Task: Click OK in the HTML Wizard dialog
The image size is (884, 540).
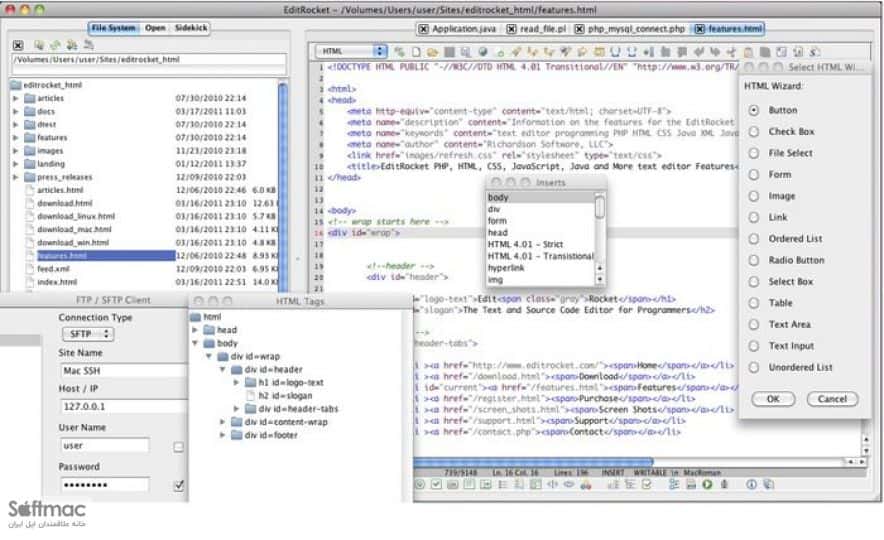Action: [x=773, y=399]
